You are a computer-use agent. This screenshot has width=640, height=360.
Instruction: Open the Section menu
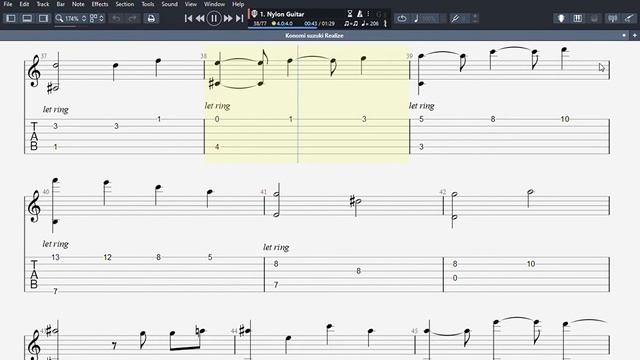[124, 4]
